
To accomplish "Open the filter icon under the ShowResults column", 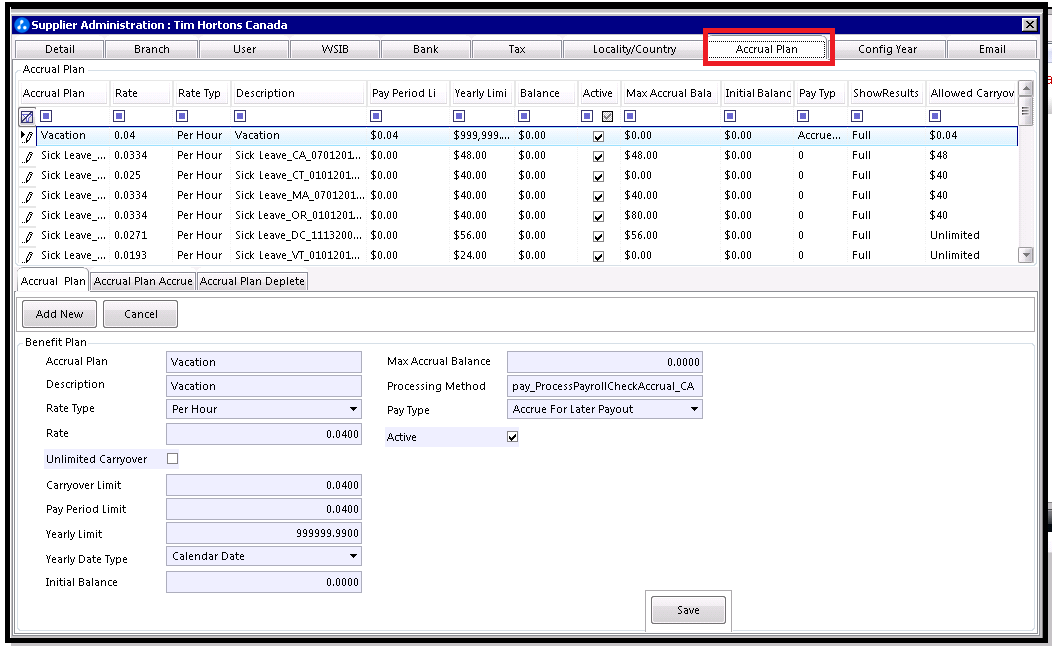I will pyautogui.click(x=857, y=116).
